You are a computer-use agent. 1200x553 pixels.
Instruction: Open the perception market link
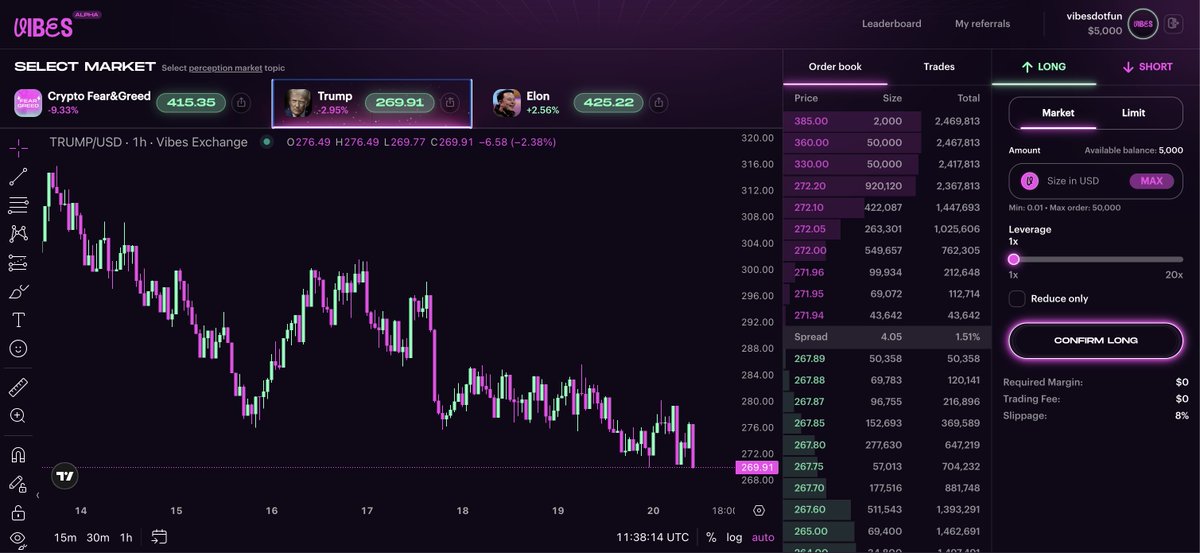(x=226, y=68)
